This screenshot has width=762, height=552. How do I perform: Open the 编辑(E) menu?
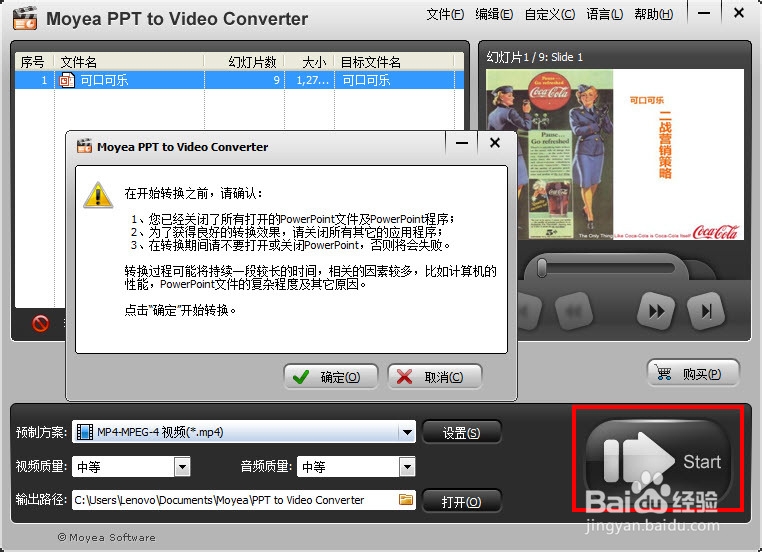coord(494,15)
